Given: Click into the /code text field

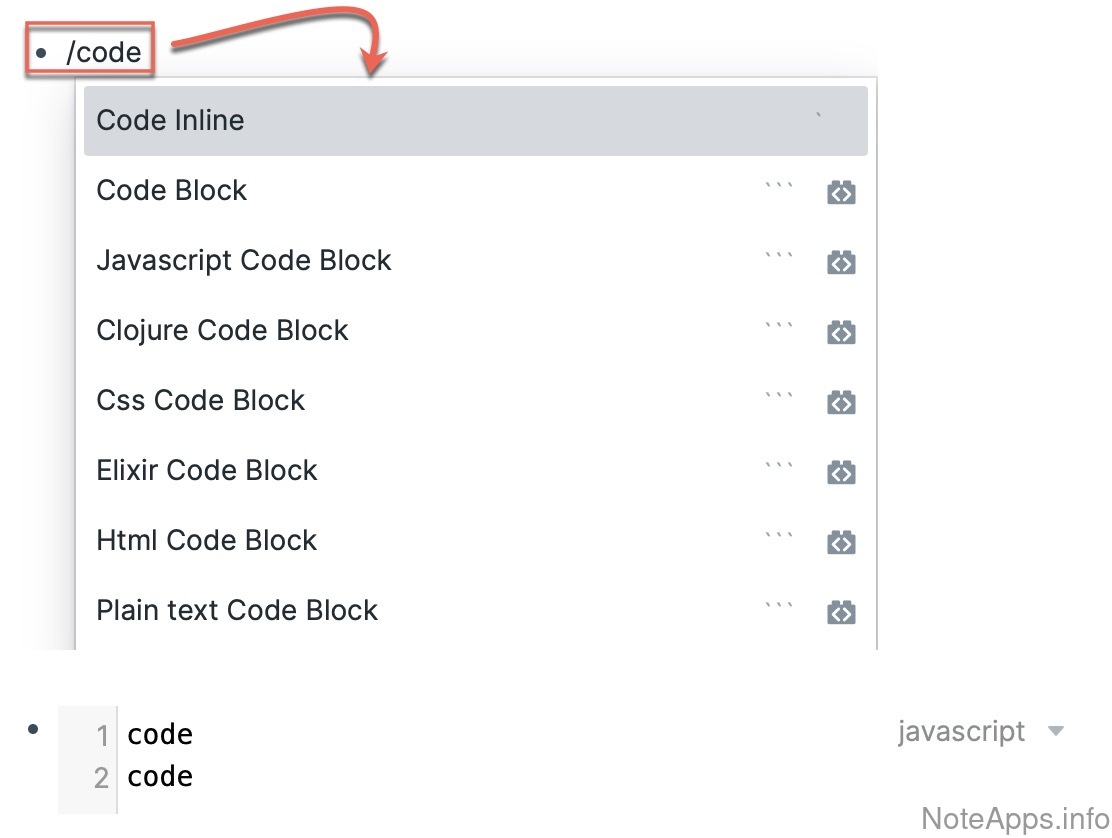Looking at the screenshot, I should click(104, 53).
